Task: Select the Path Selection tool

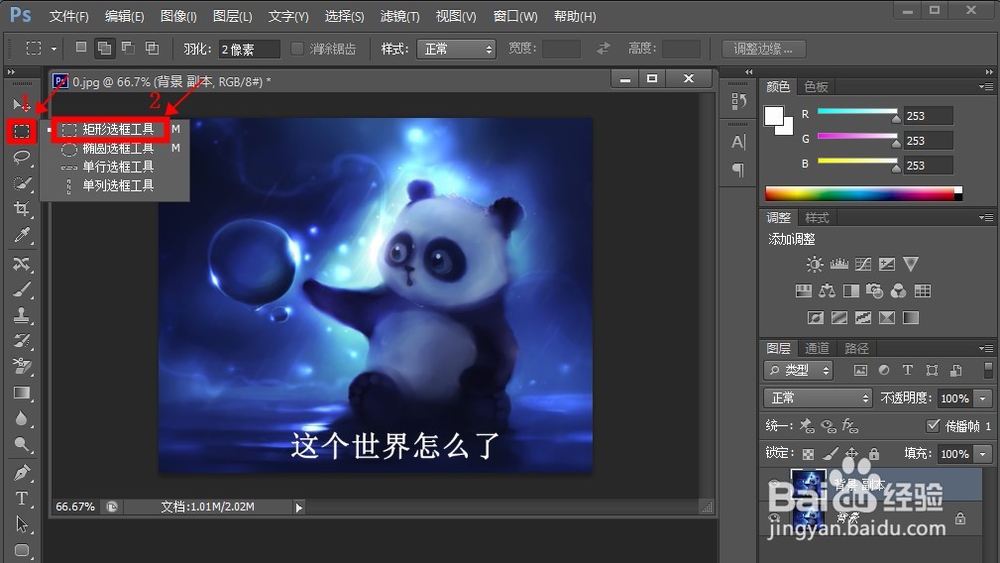Action: tap(22, 524)
